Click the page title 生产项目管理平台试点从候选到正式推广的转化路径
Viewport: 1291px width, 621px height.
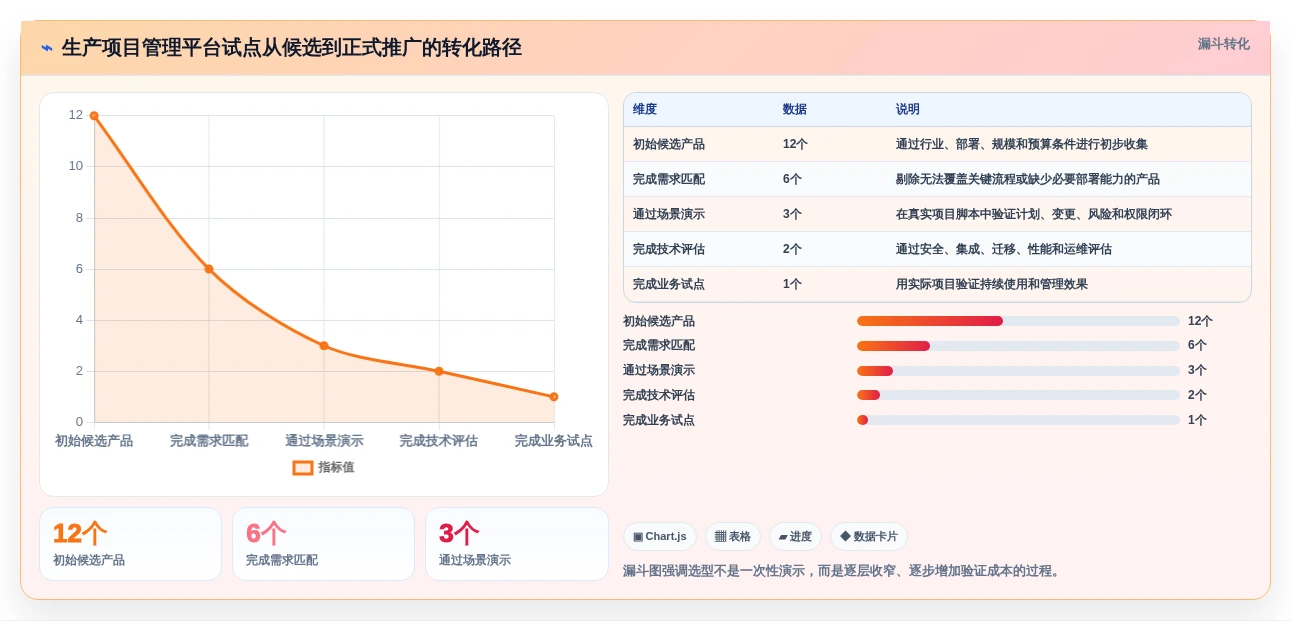[291, 48]
